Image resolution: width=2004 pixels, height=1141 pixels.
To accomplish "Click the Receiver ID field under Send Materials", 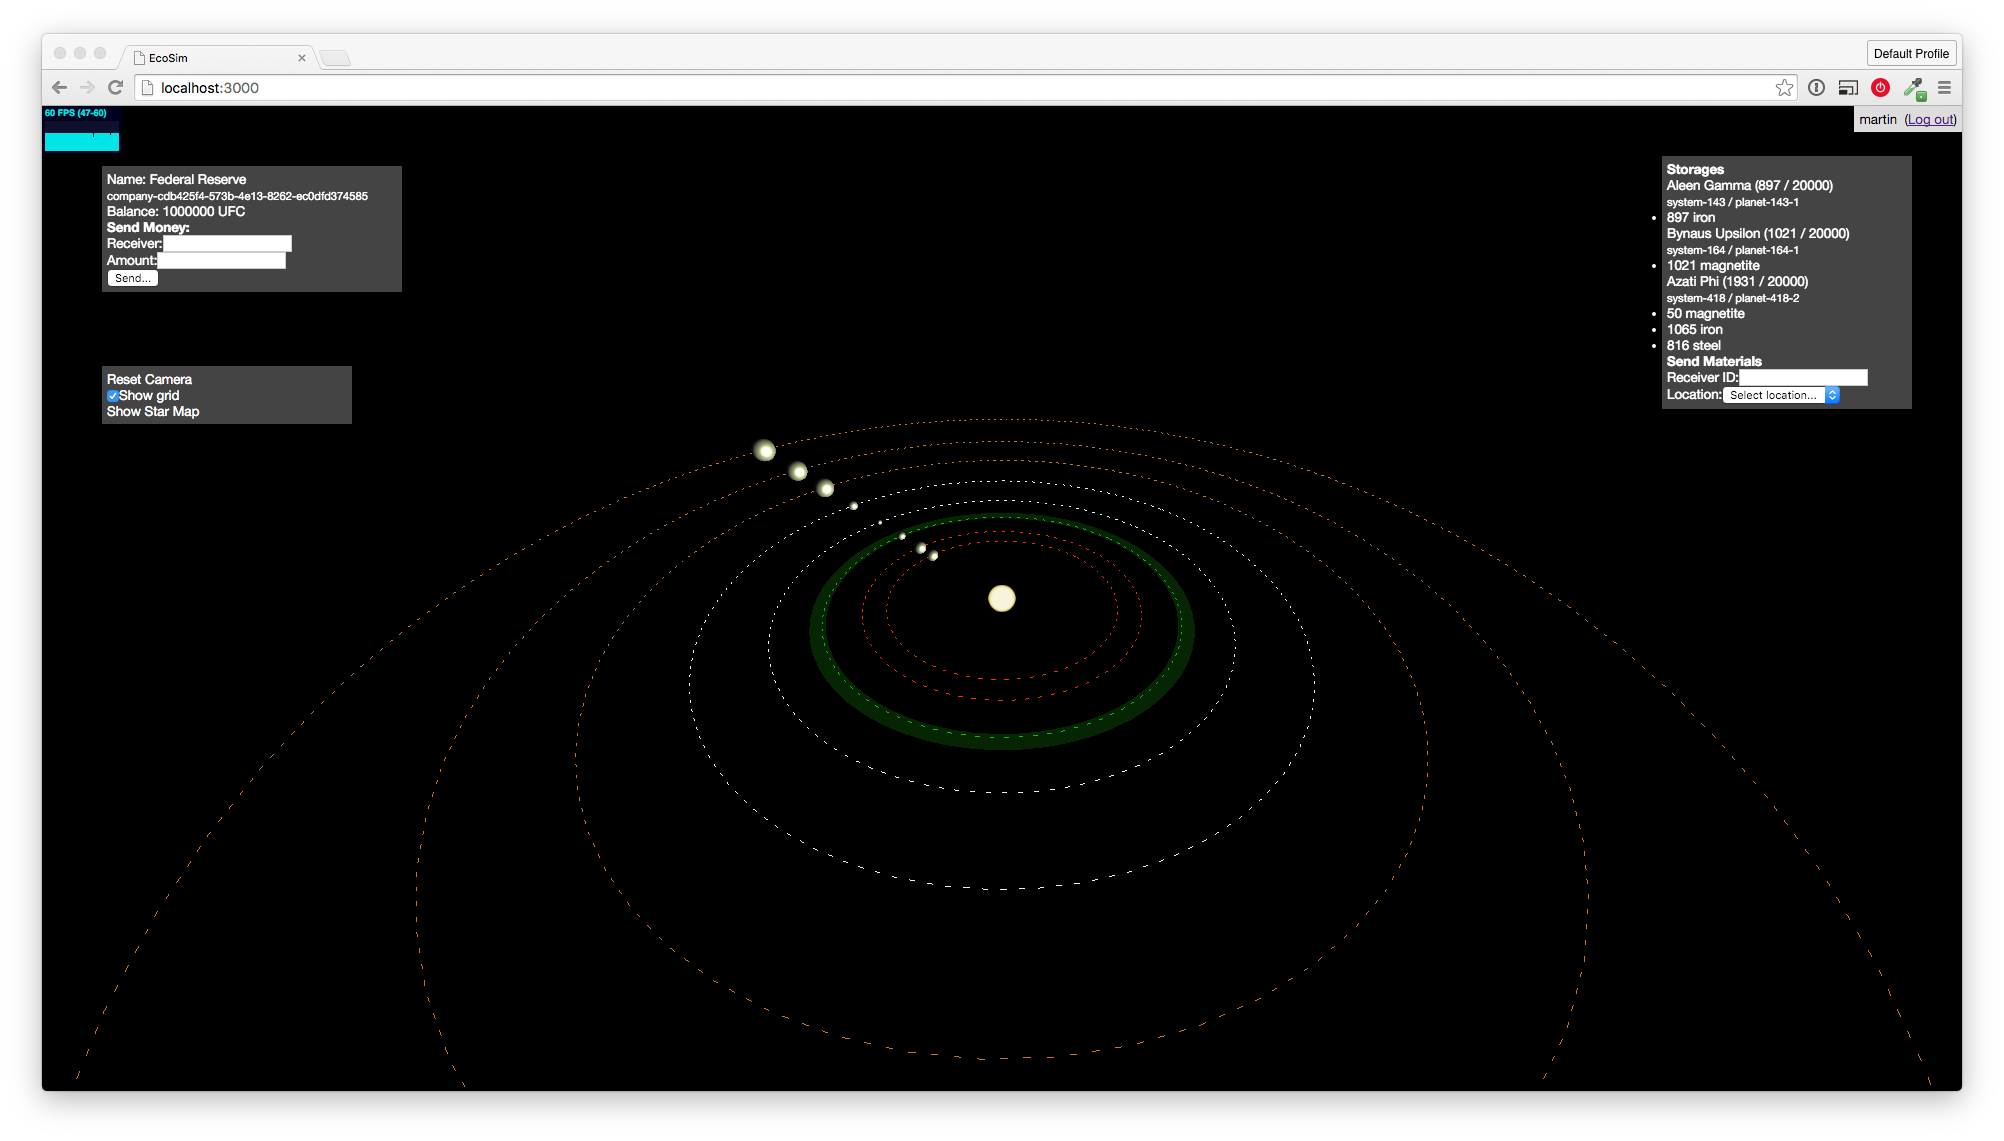I will click(1803, 377).
